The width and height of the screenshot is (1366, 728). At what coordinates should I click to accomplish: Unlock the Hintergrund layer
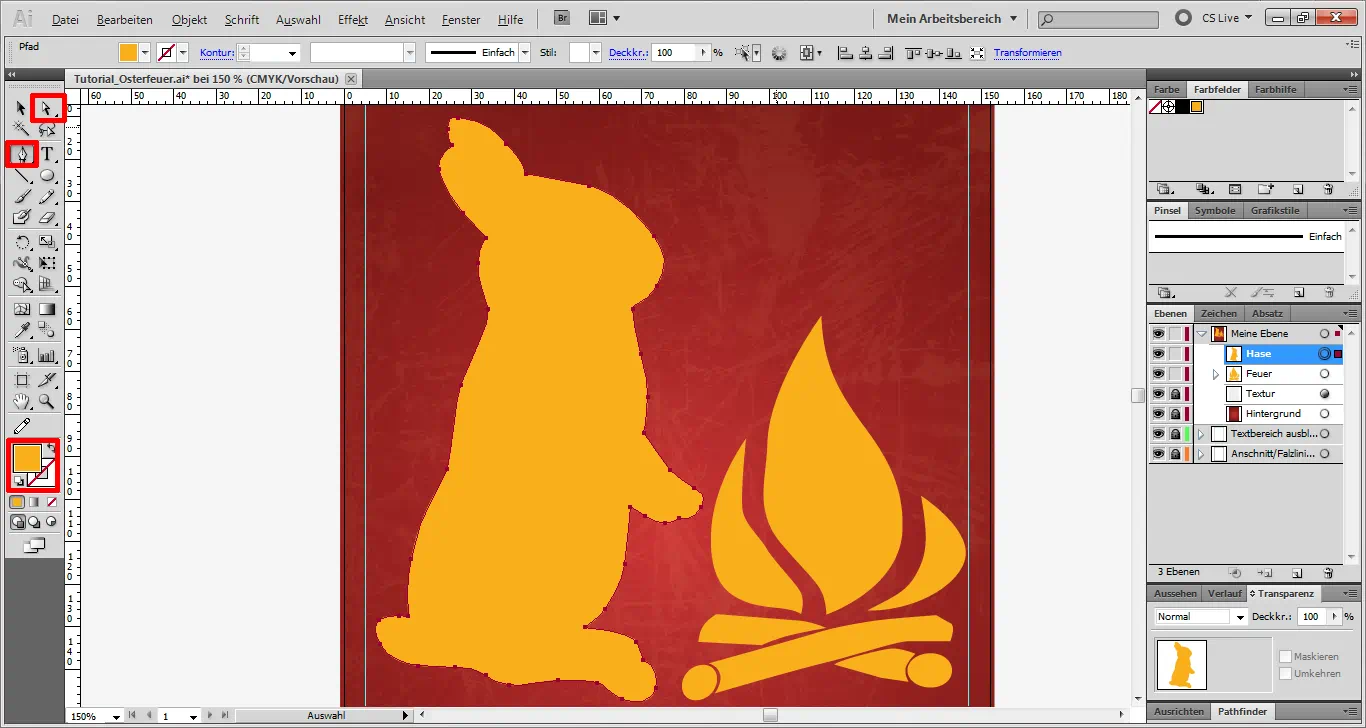pyautogui.click(x=1175, y=413)
